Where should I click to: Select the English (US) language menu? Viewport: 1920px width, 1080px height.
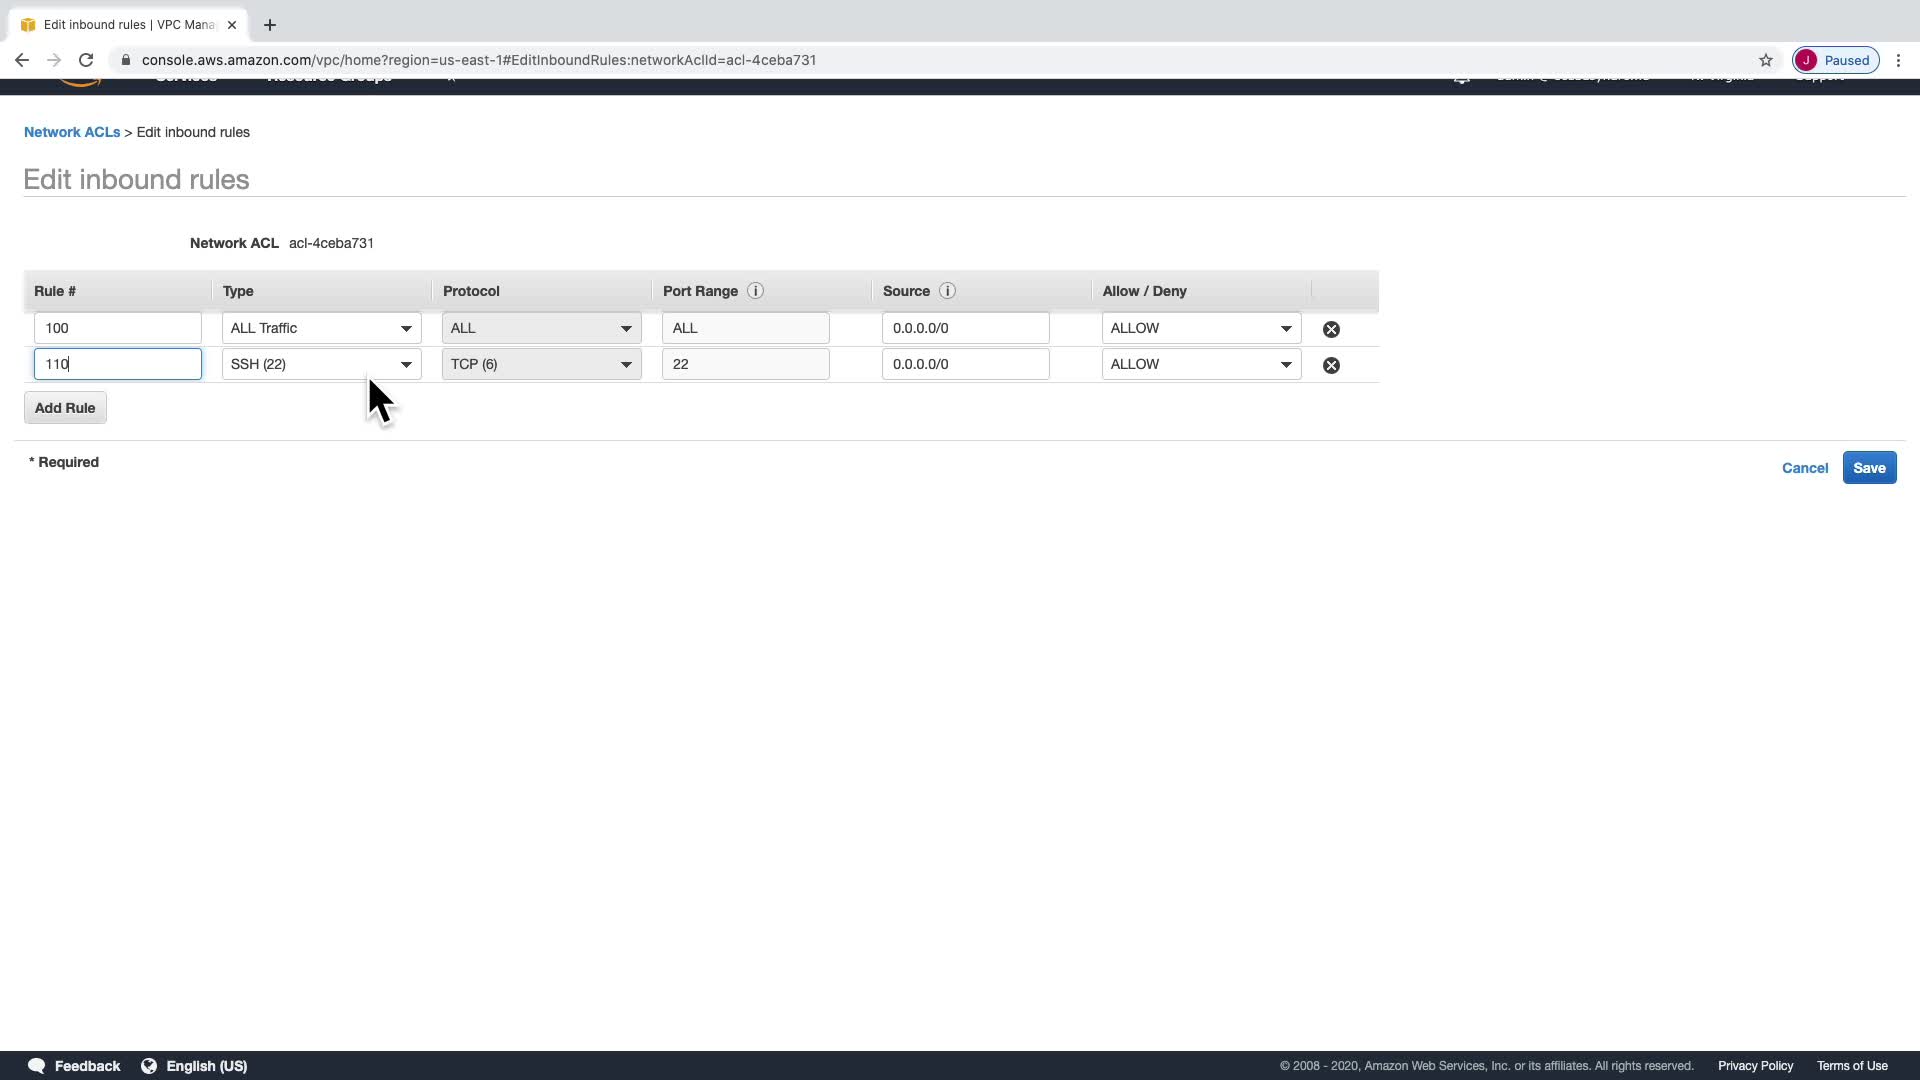pyautogui.click(x=205, y=1066)
